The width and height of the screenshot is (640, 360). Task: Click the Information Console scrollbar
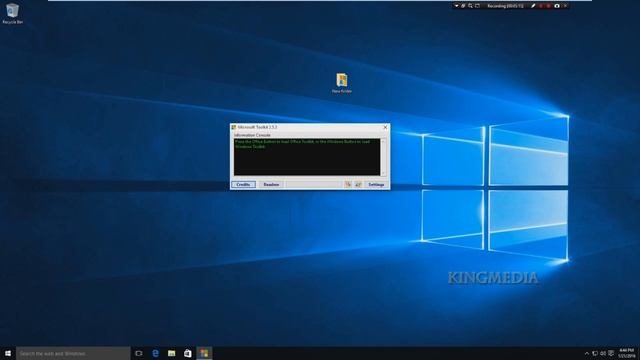click(x=383, y=157)
